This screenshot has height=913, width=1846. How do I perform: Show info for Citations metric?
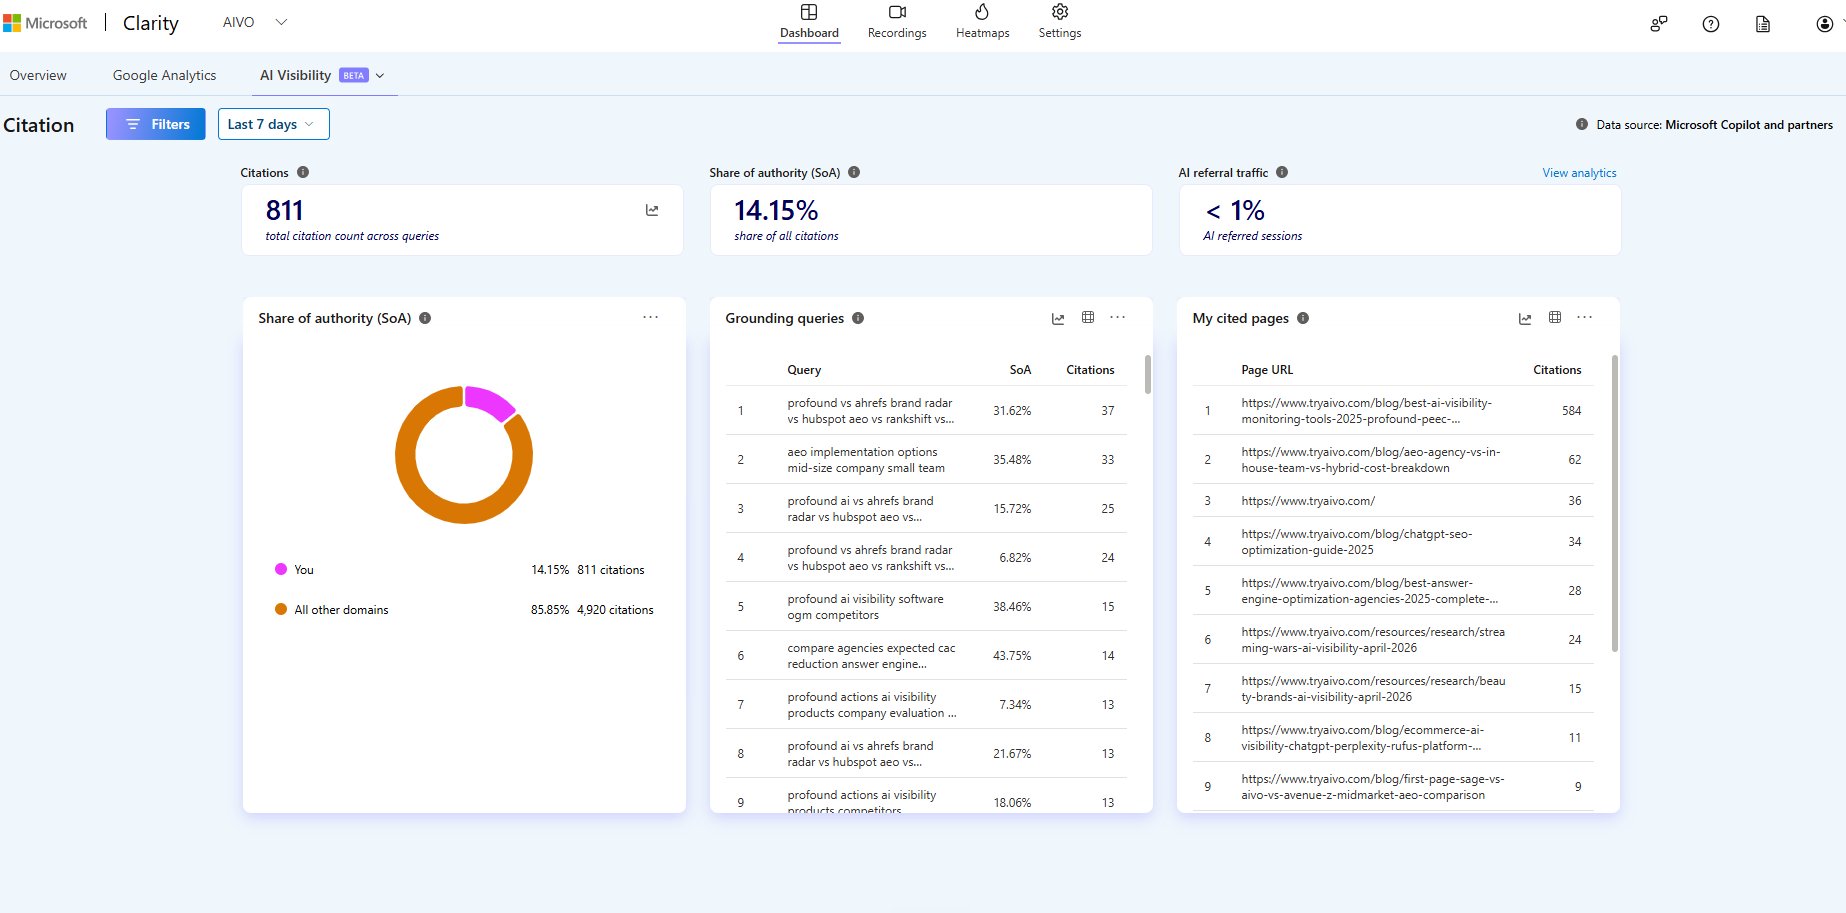[x=303, y=172]
